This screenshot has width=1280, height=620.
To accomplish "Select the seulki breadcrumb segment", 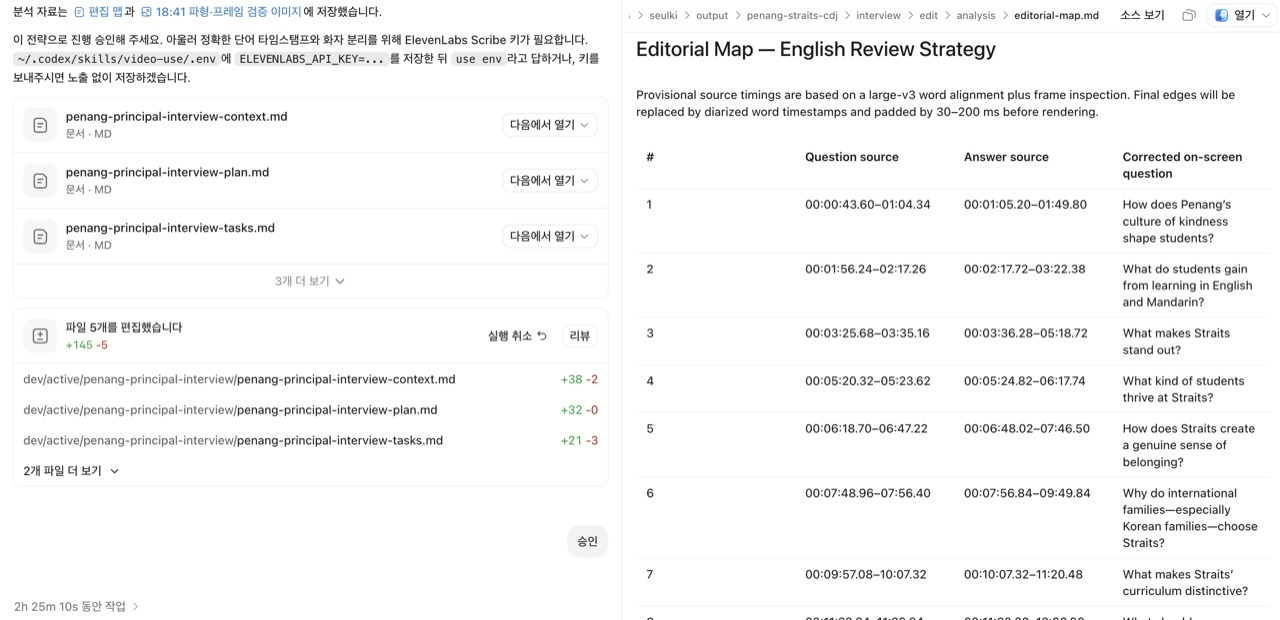I will 663,16.
